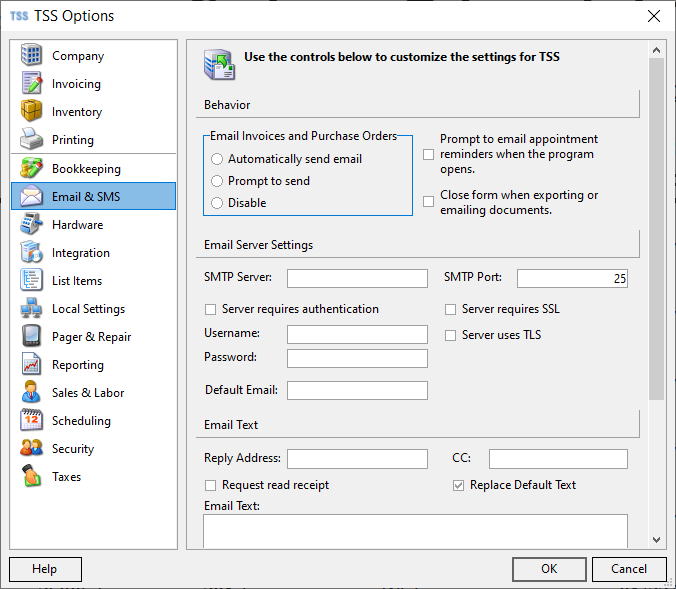Open the Bookkeeping icon
Viewport: 676px width, 589px height.
click(31, 168)
